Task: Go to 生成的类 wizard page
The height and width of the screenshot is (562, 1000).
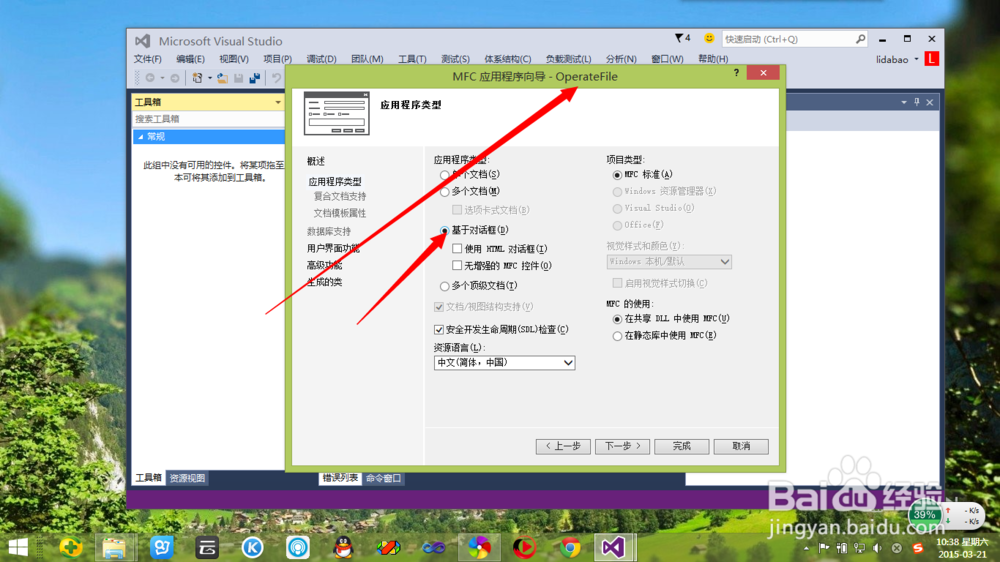Action: pyautogui.click(x=324, y=282)
